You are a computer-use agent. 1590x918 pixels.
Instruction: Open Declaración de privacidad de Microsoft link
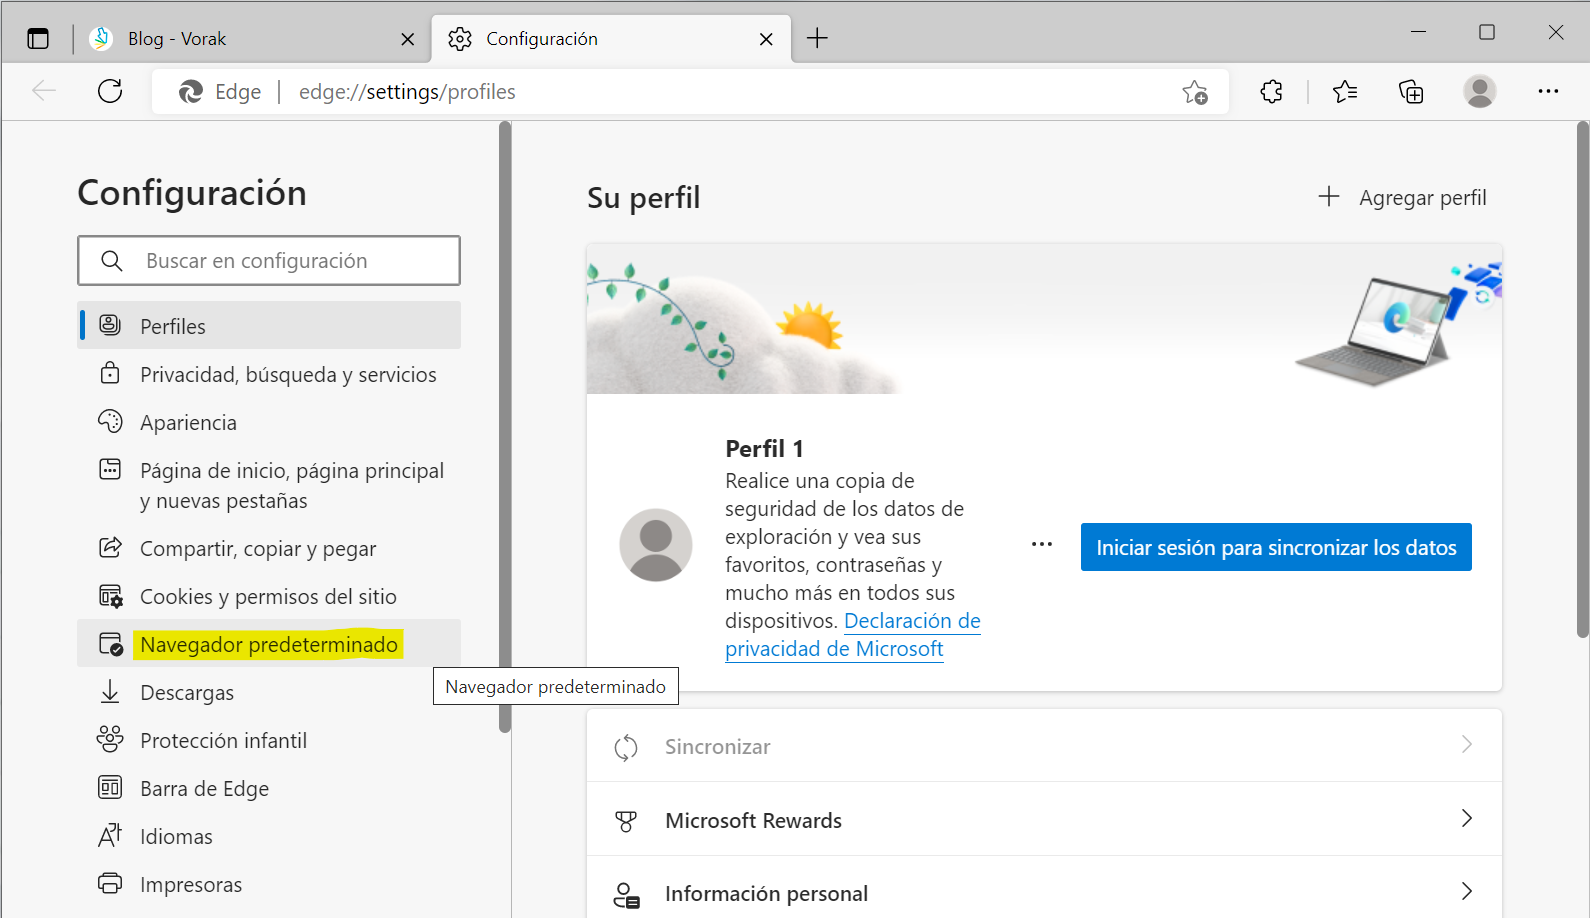tap(853, 635)
